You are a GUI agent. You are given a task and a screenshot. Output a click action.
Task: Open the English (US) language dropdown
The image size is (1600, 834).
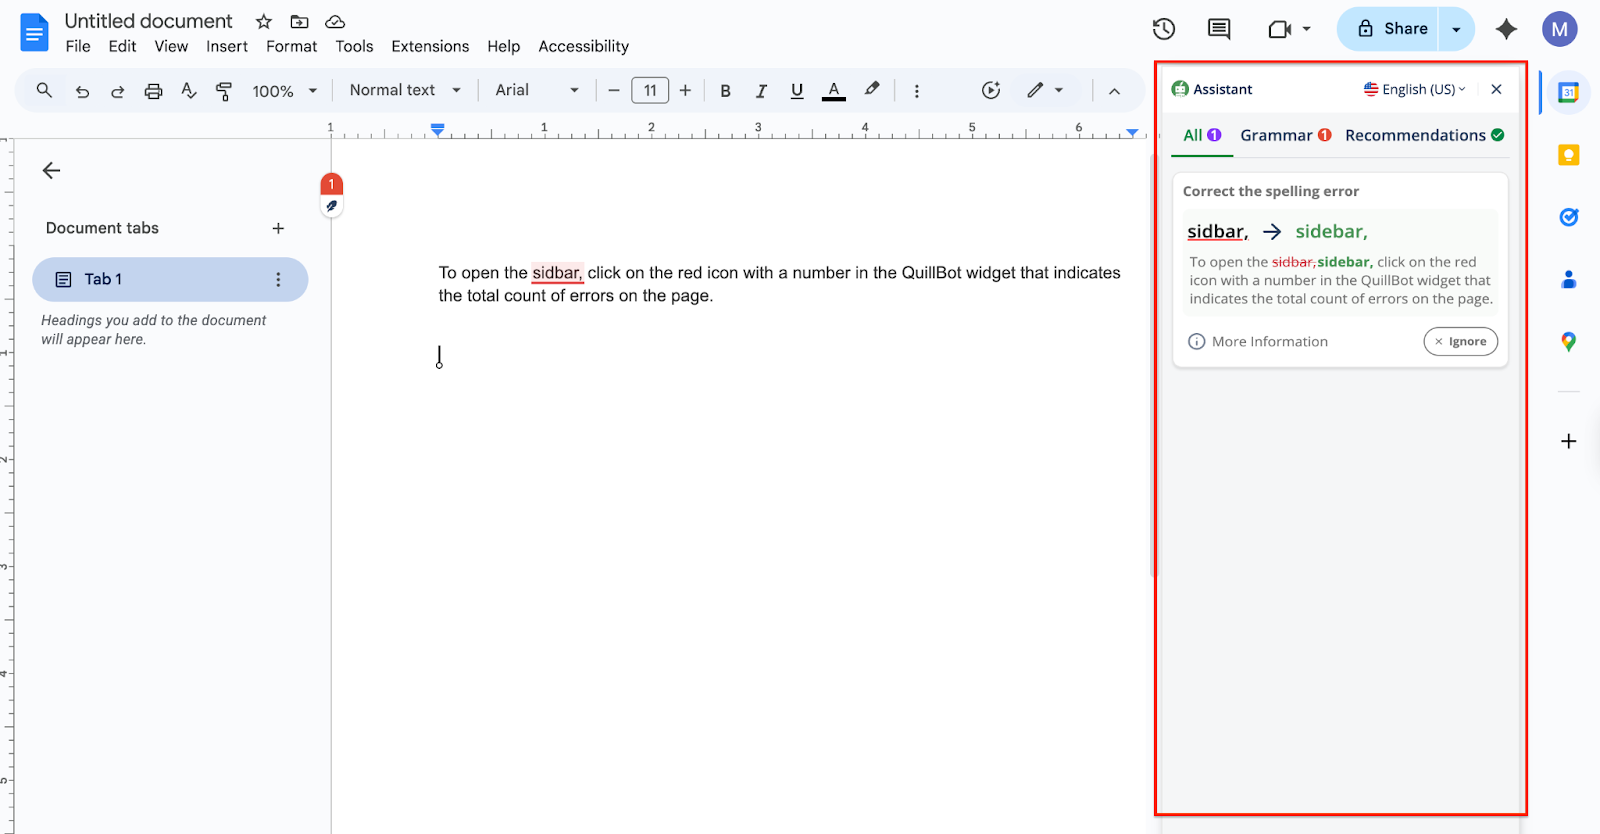1415,89
